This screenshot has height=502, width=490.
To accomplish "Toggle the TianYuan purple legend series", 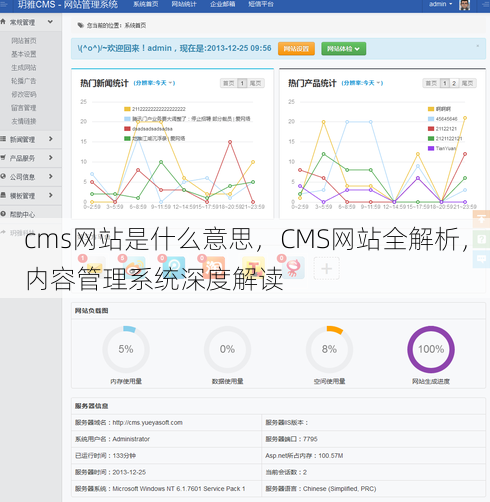I will (442, 148).
